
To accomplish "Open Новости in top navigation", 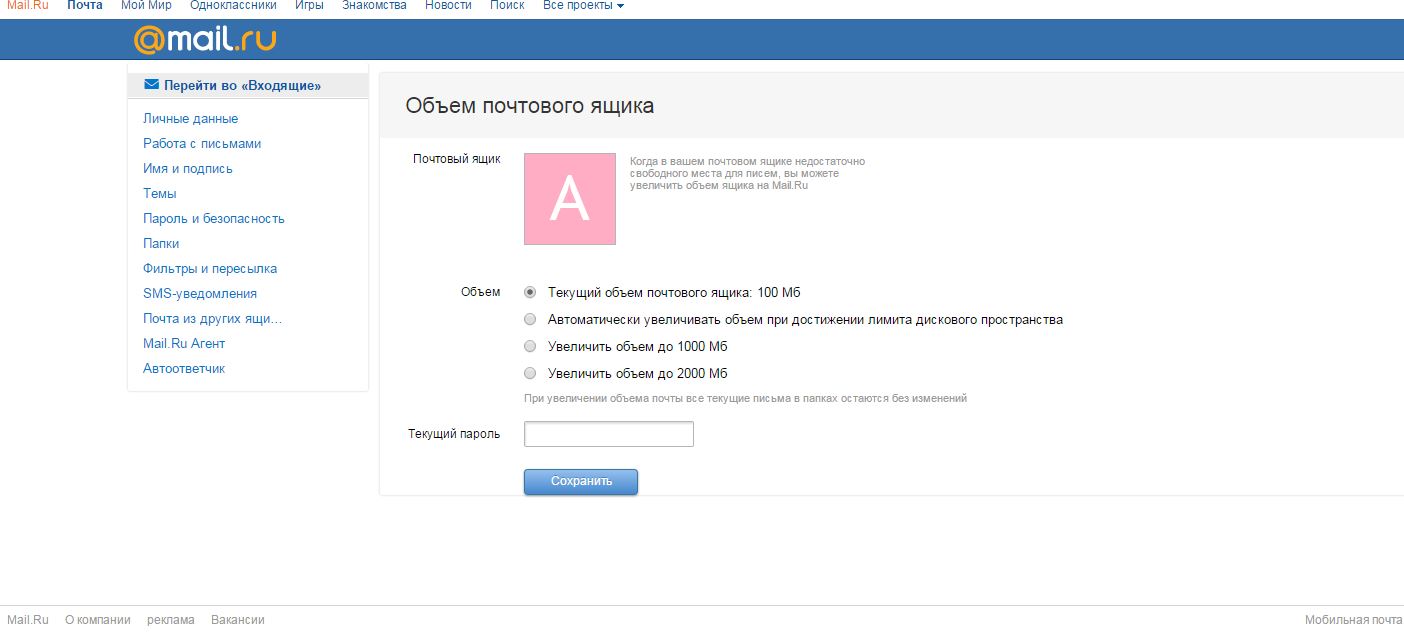I will point(448,6).
